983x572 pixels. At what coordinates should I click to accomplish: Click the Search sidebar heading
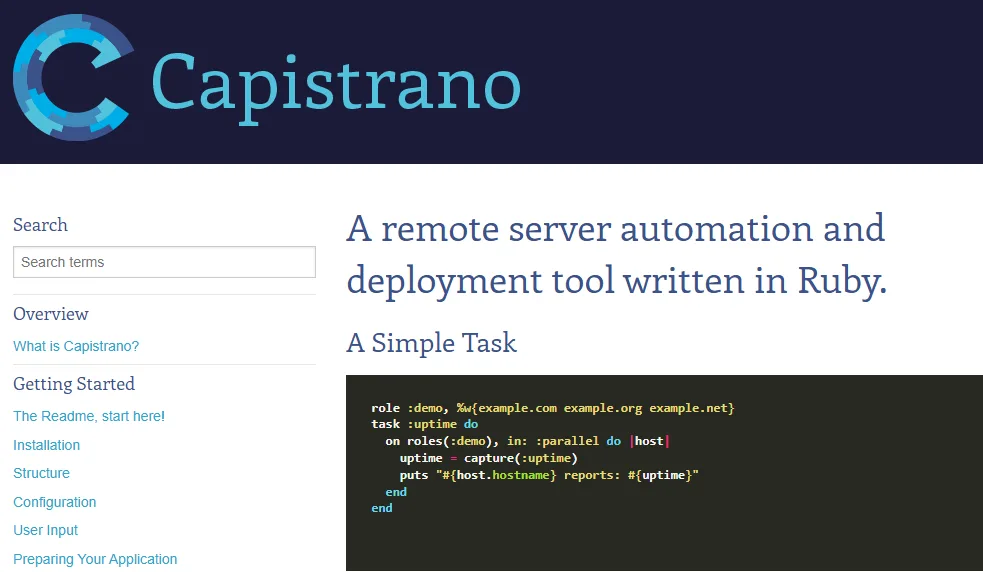[40, 225]
